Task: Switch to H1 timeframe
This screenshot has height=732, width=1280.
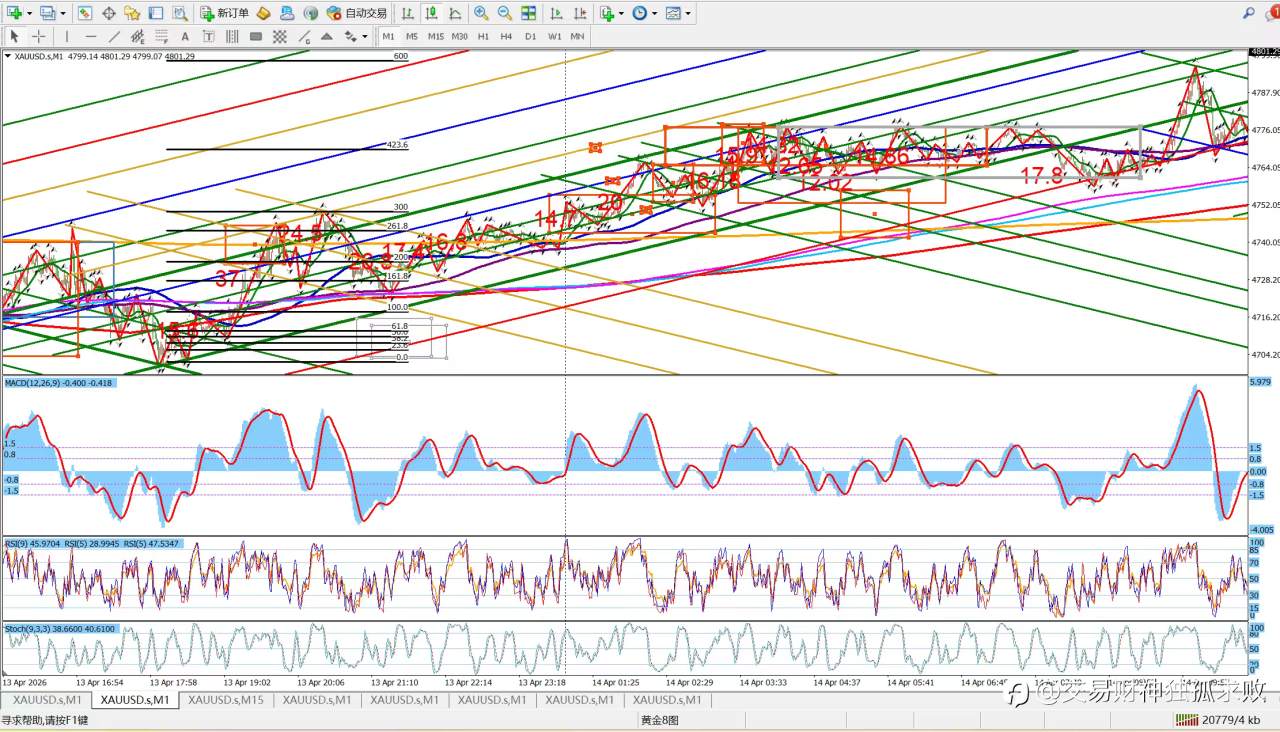Action: (x=483, y=36)
